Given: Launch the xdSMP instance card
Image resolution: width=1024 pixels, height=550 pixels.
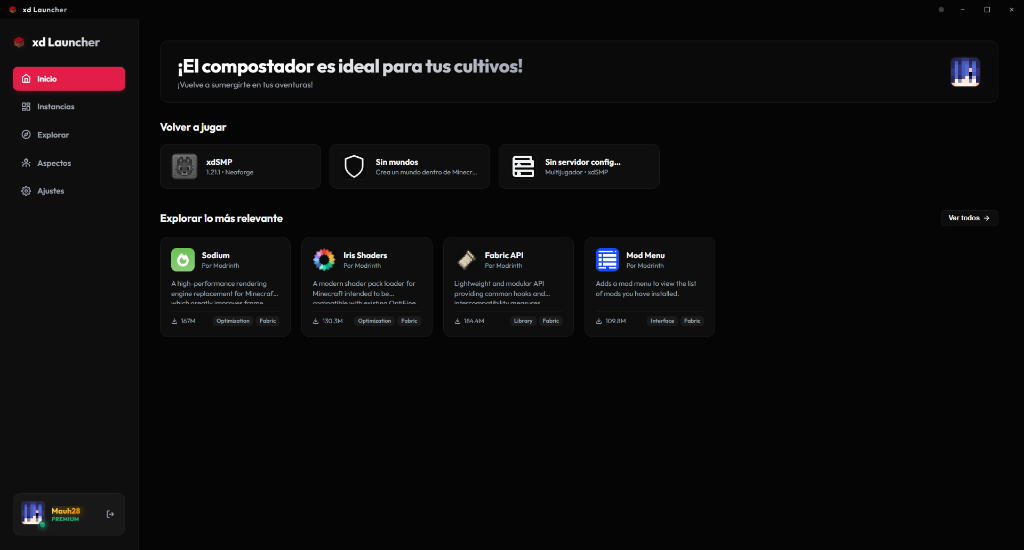Looking at the screenshot, I should coord(240,167).
